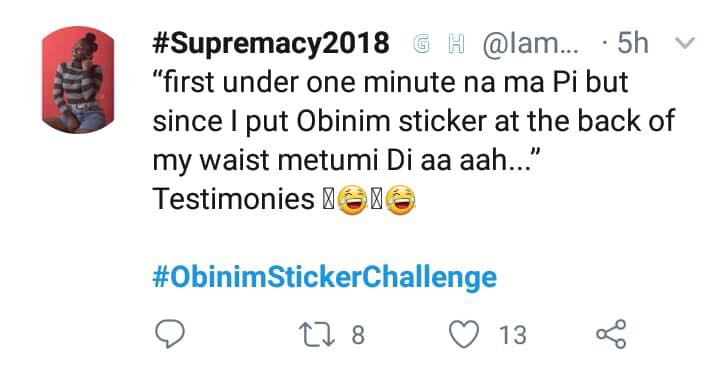Select the first laughing-tears emoji
Screen dimensions: 720x373
(352, 201)
